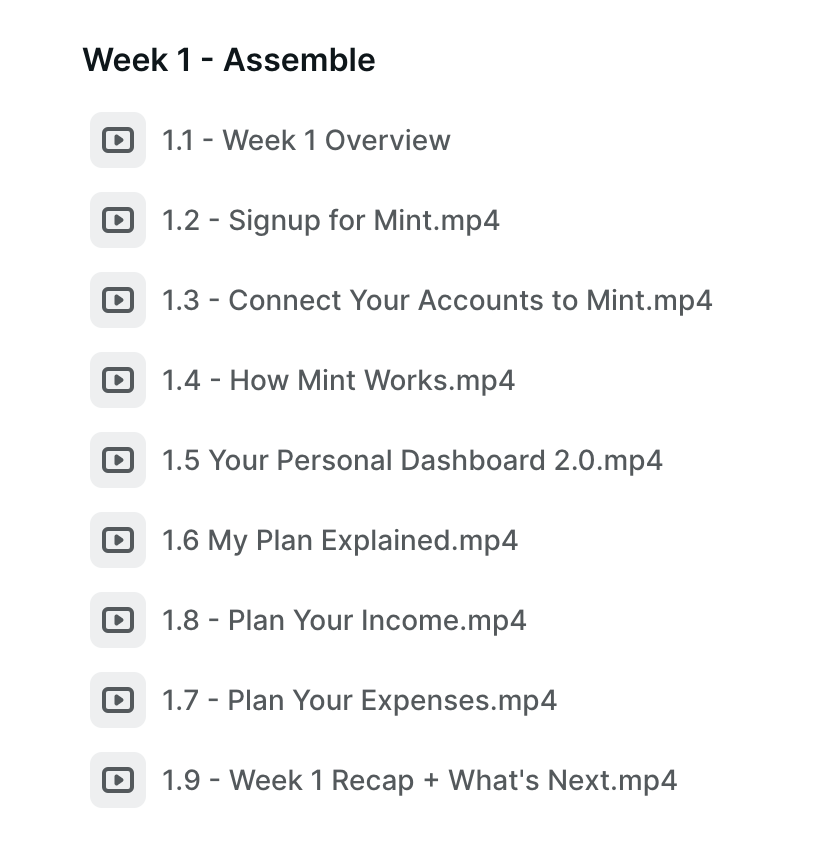Select the video icon for Plan Your Income

[x=118, y=620]
